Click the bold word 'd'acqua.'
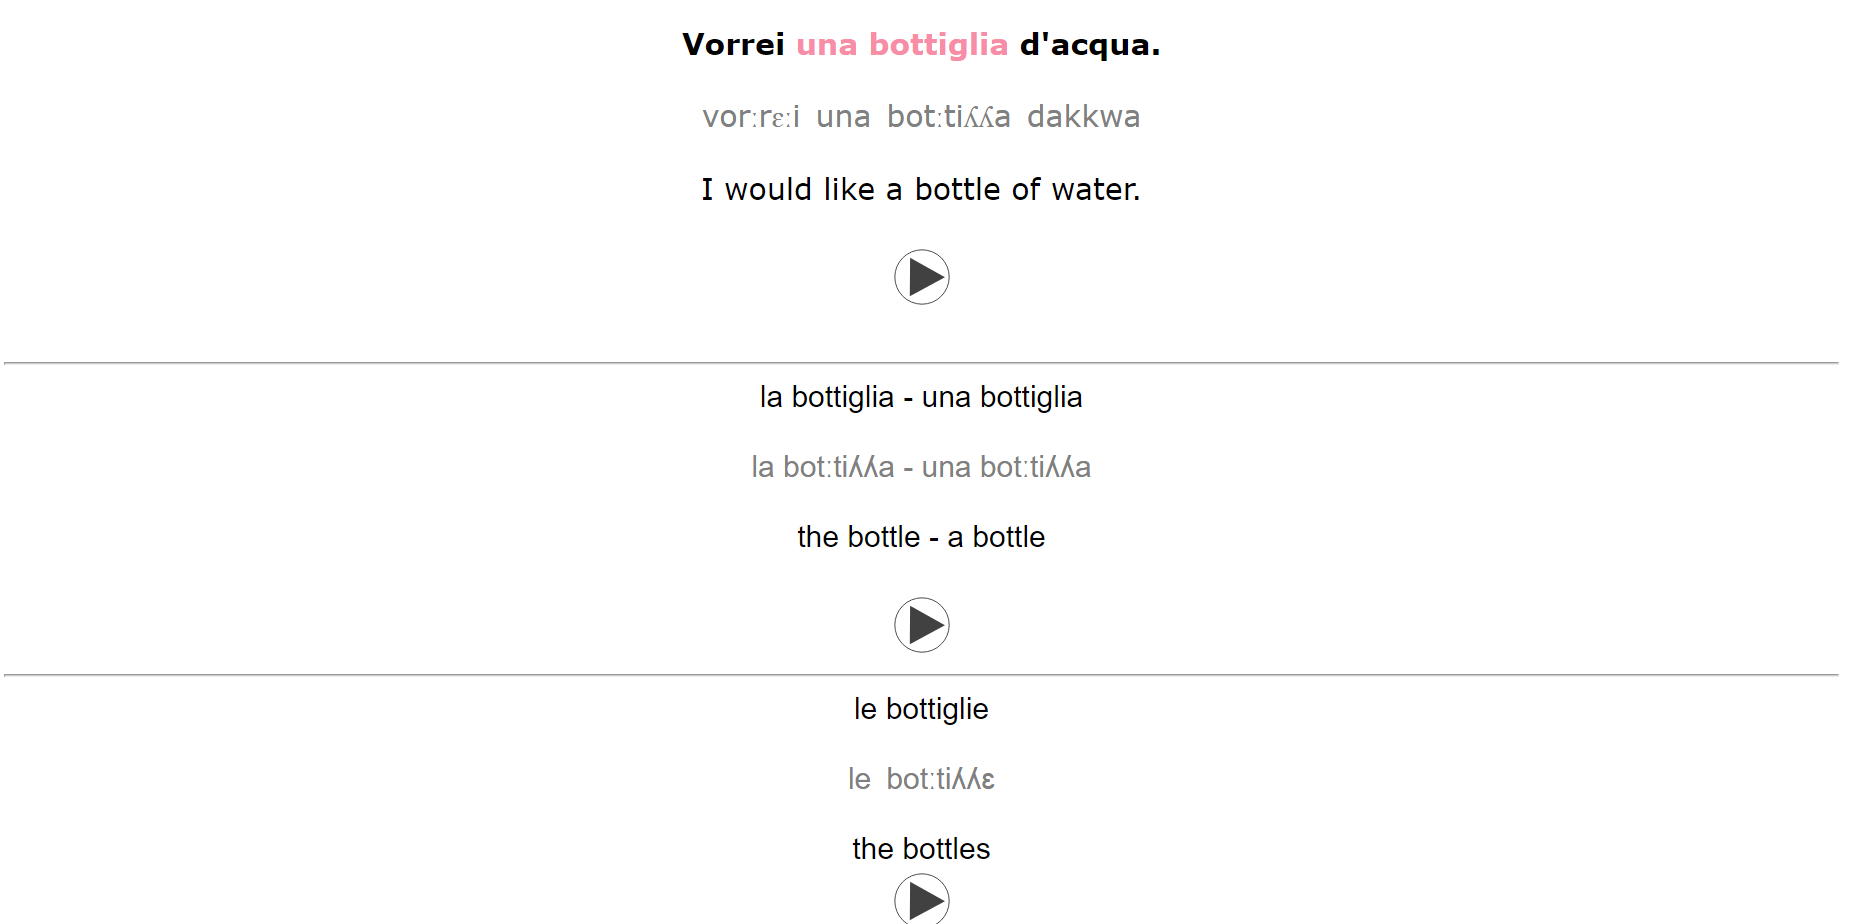The height and width of the screenshot is (924, 1856). click(x=1089, y=45)
